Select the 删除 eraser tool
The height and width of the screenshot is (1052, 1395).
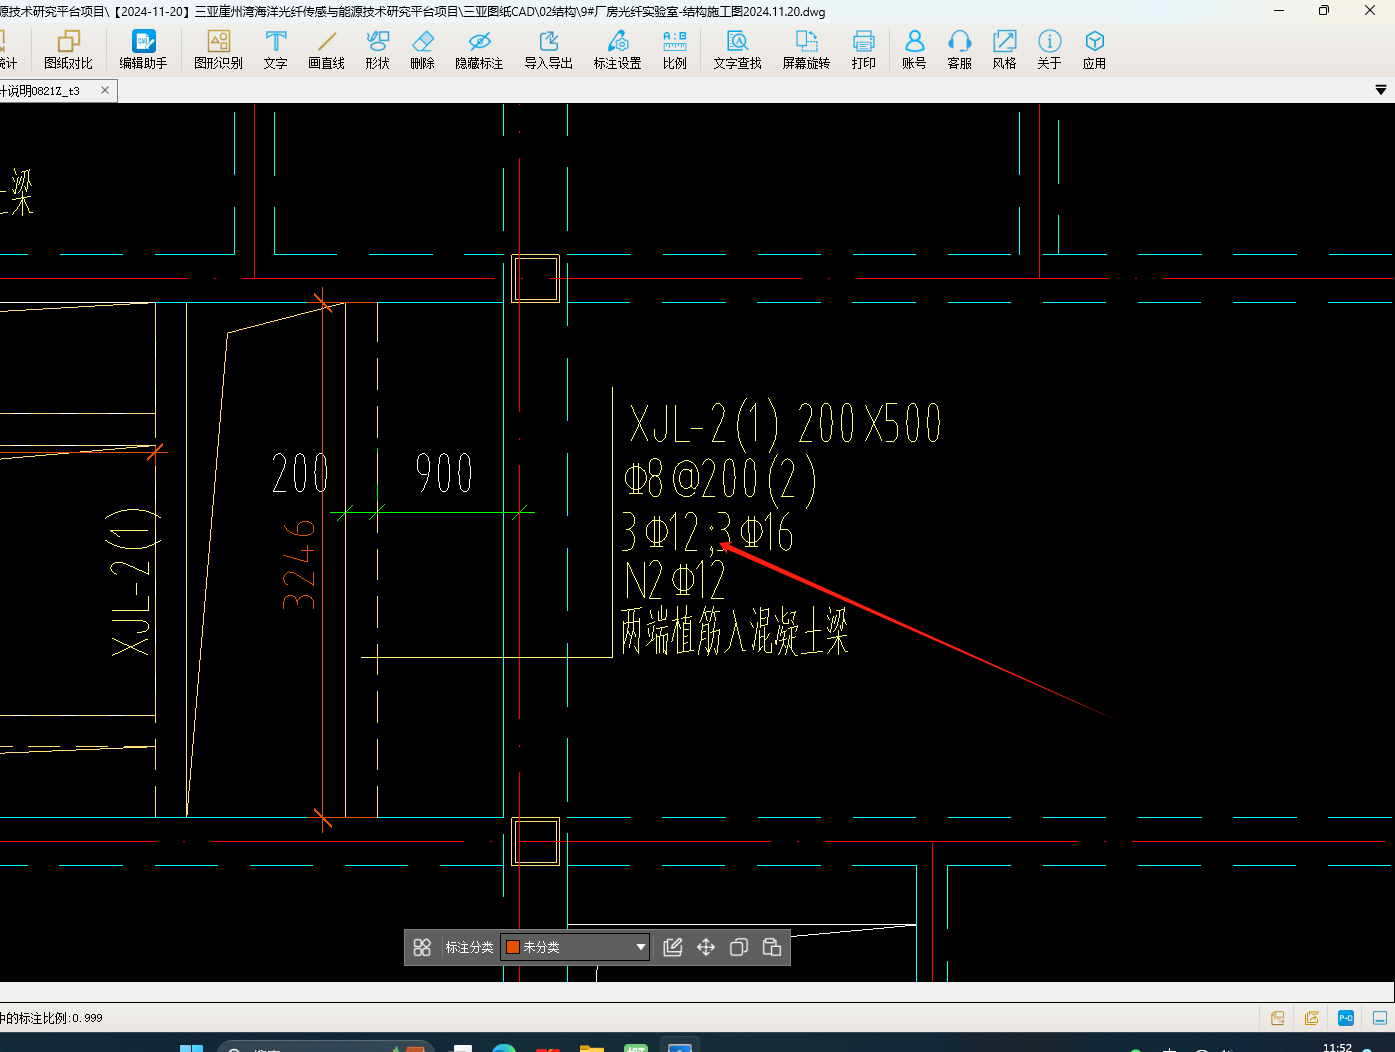[422, 49]
